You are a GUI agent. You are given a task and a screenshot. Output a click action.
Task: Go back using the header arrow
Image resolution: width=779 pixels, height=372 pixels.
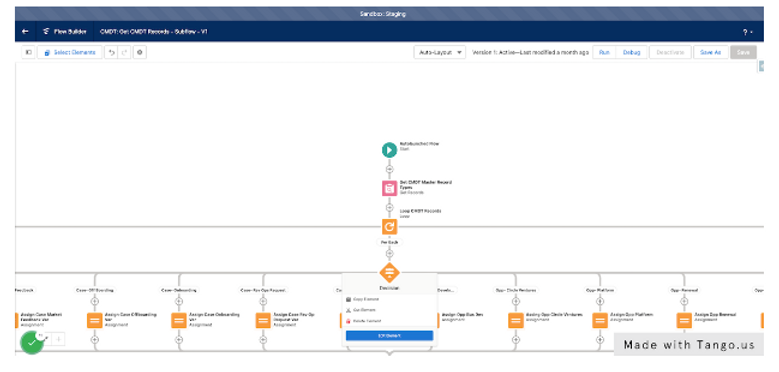click(25, 32)
